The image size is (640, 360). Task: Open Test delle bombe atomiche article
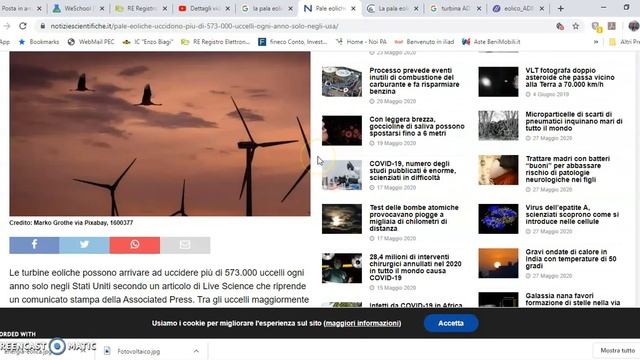pos(414,218)
